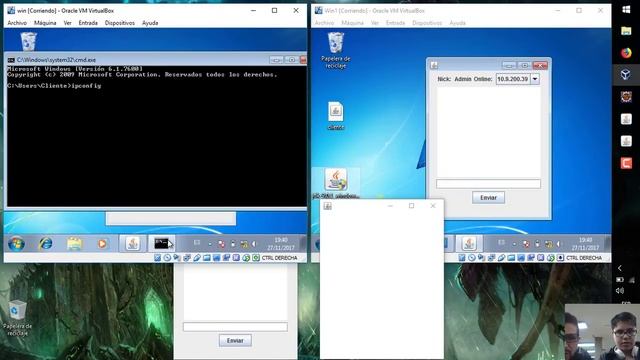Viewport: 640px width, 360px height.
Task: Show hidden tray icons chevron on host
Action: 620,268
